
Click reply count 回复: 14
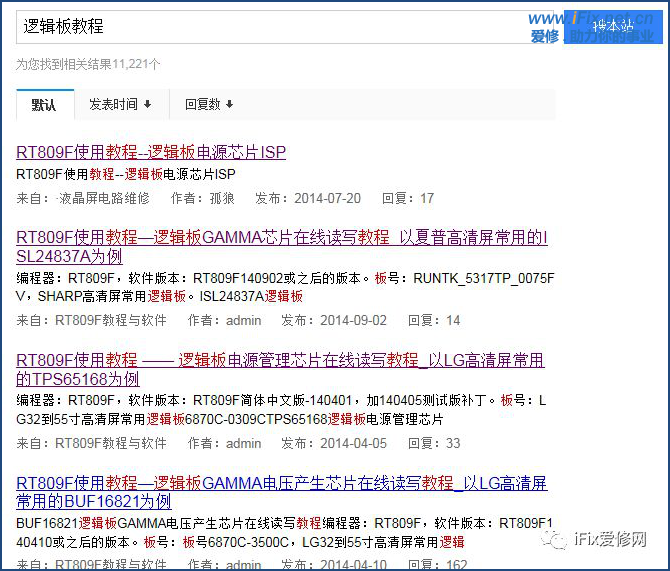[x=434, y=320]
